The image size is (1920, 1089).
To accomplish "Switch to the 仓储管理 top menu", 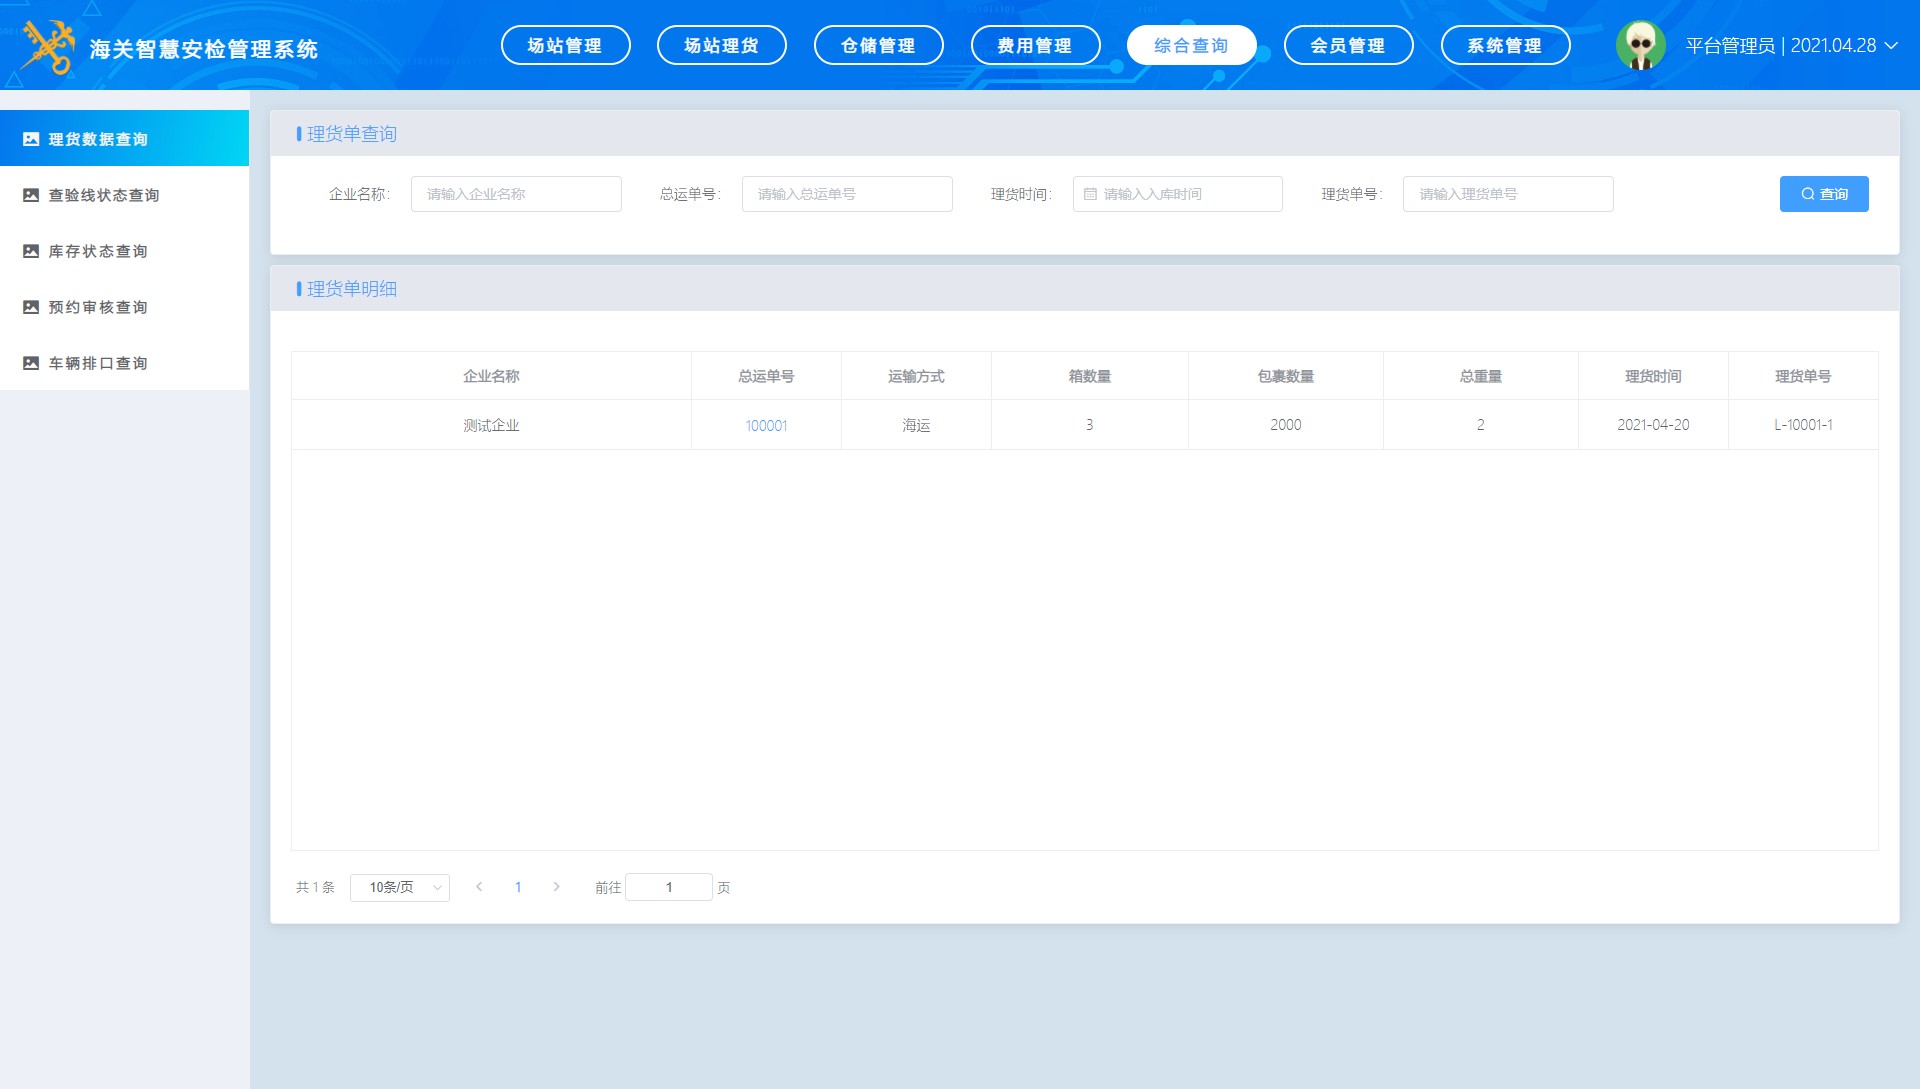I will click(878, 45).
